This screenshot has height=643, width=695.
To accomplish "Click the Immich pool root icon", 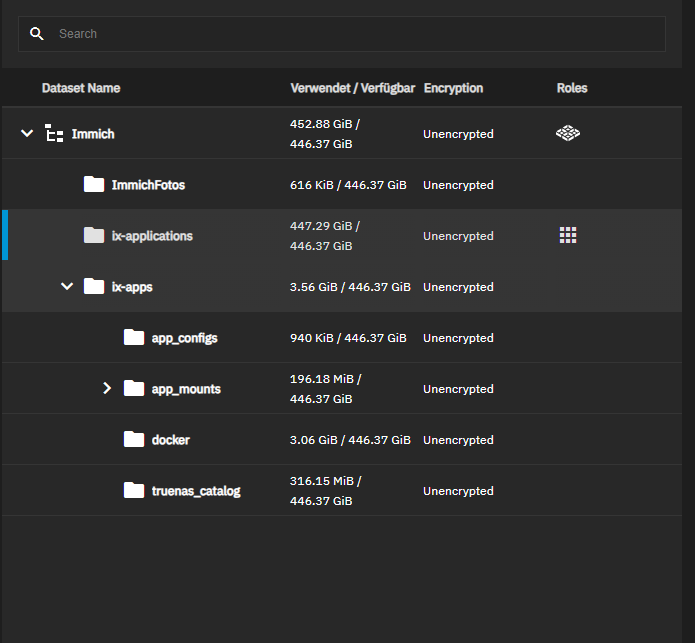I will [x=55, y=134].
